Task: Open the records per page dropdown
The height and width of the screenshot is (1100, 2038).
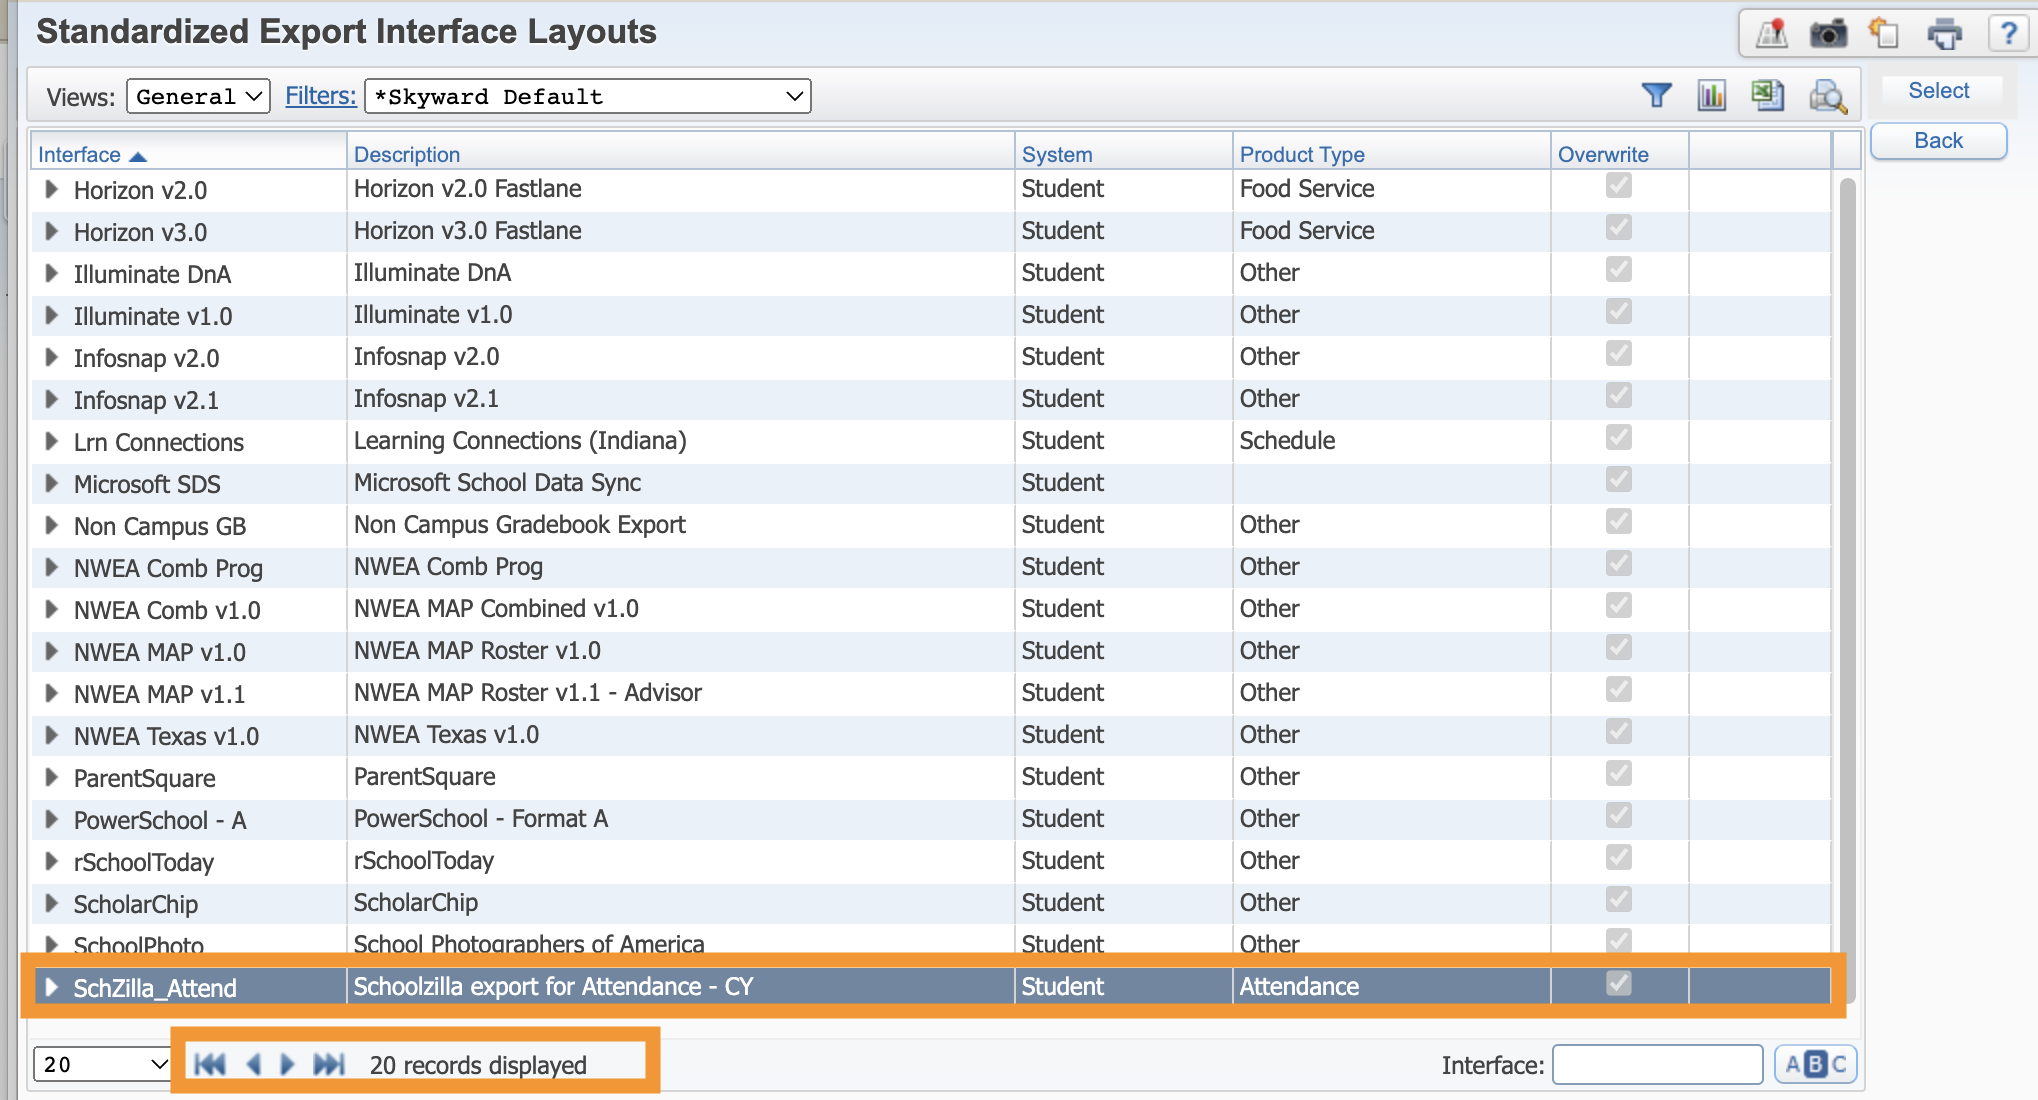Action: click(x=102, y=1064)
